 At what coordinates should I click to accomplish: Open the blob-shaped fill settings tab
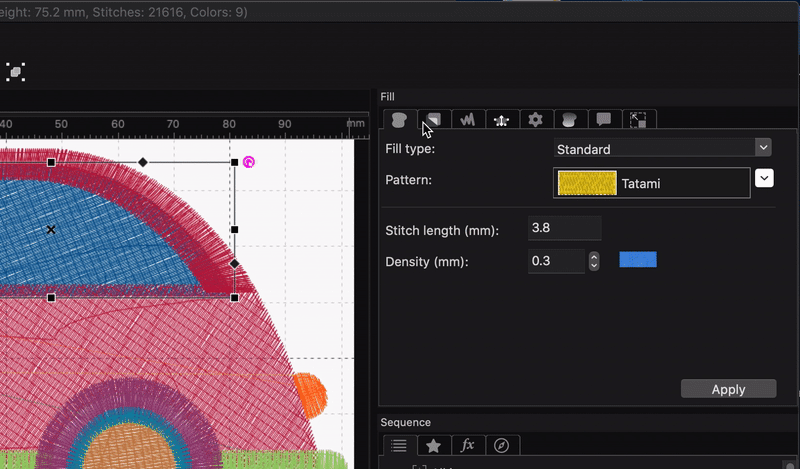coord(399,120)
